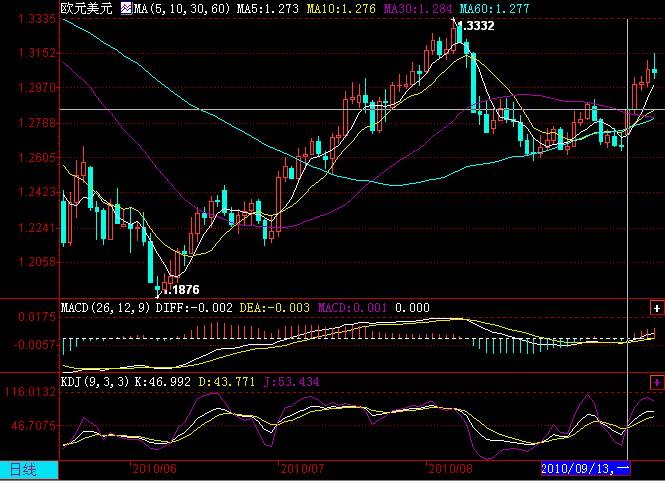Image resolution: width=665 pixels, height=481 pixels.
Task: Click the purple MA30:1.284 value
Action: coord(418,8)
